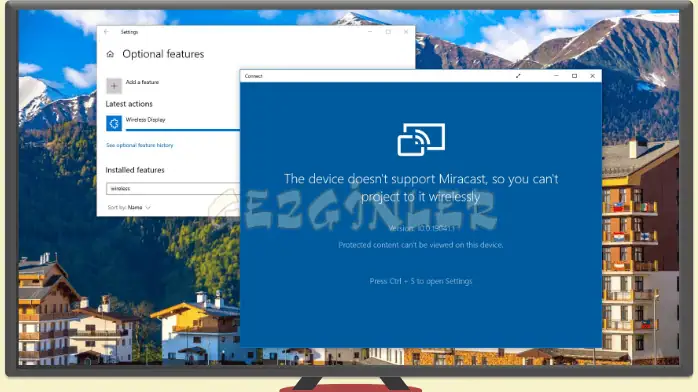The height and width of the screenshot is (392, 698).
Task: Click the 'Installed features' heading
Action: [135, 170]
